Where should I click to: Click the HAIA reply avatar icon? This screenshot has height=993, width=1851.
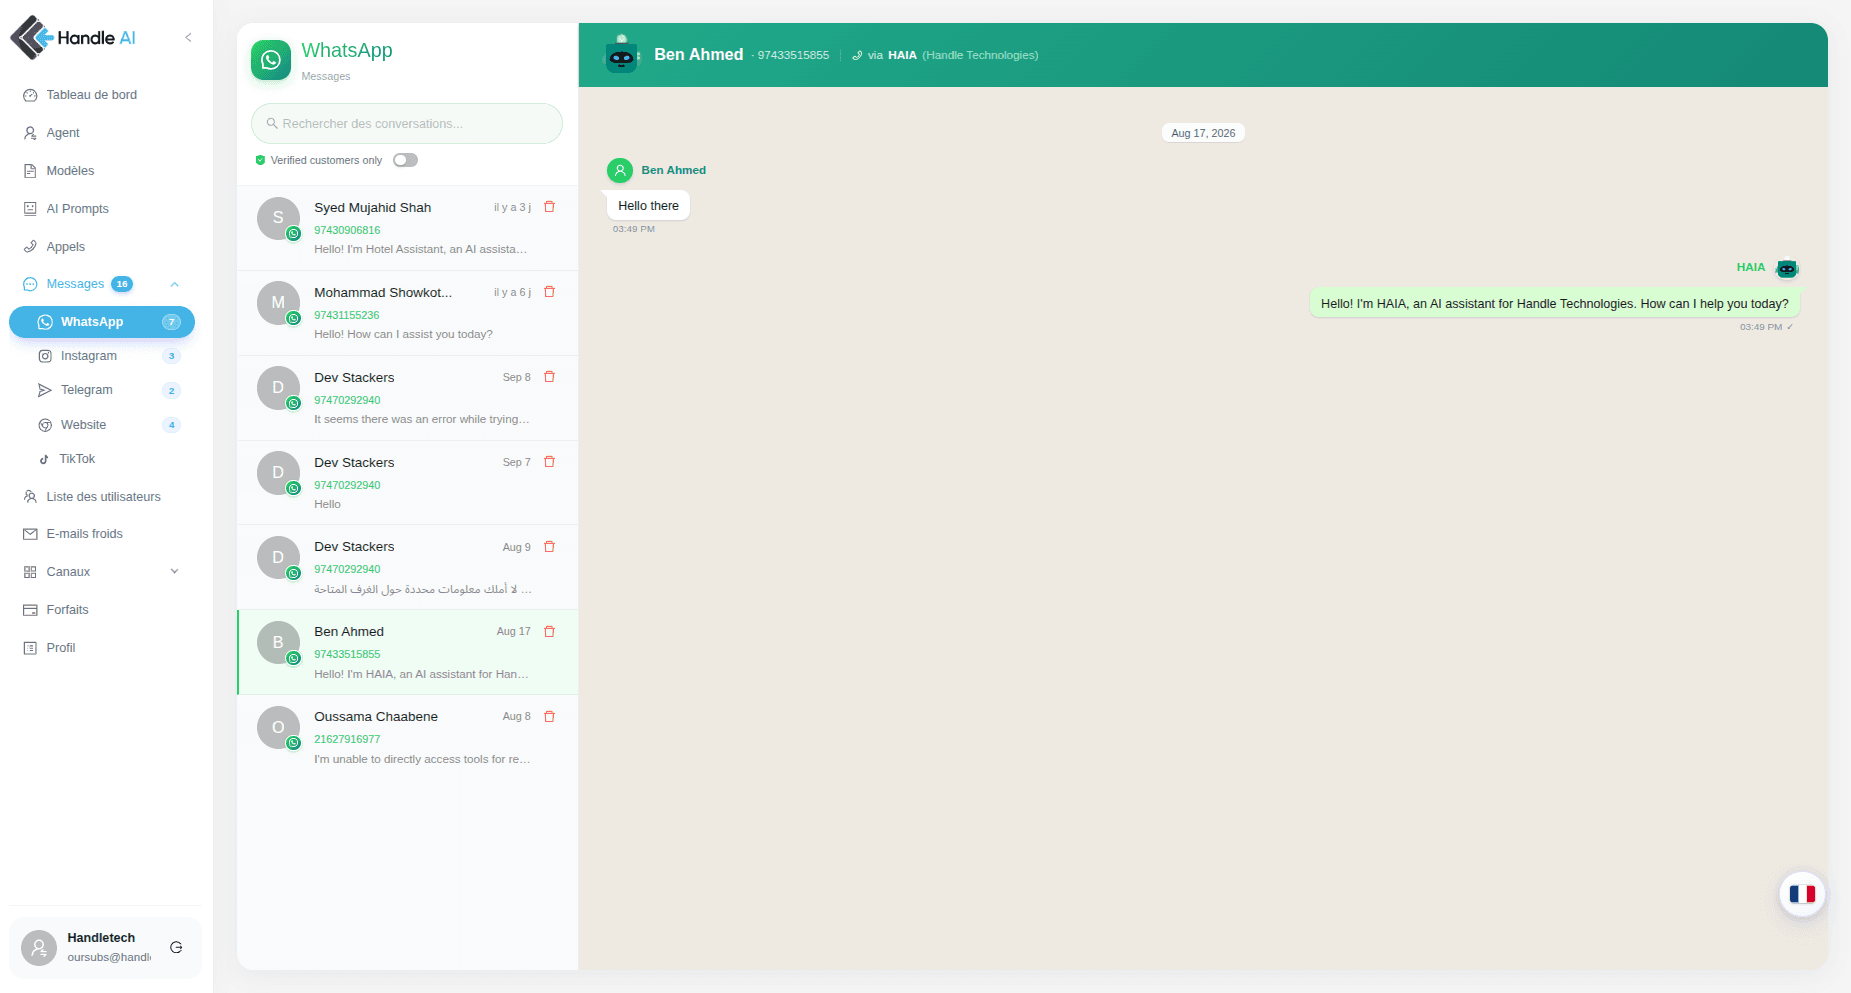[1787, 268]
